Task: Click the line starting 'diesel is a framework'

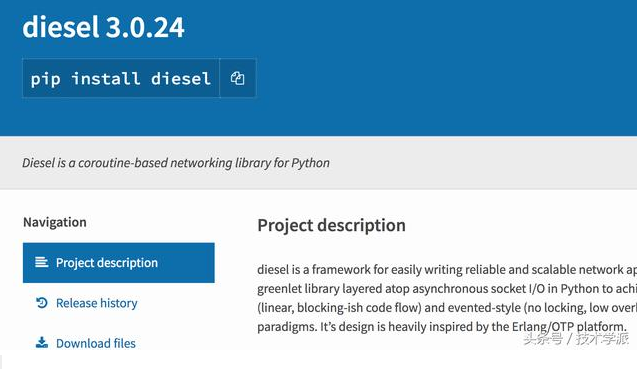Action: click(447, 269)
